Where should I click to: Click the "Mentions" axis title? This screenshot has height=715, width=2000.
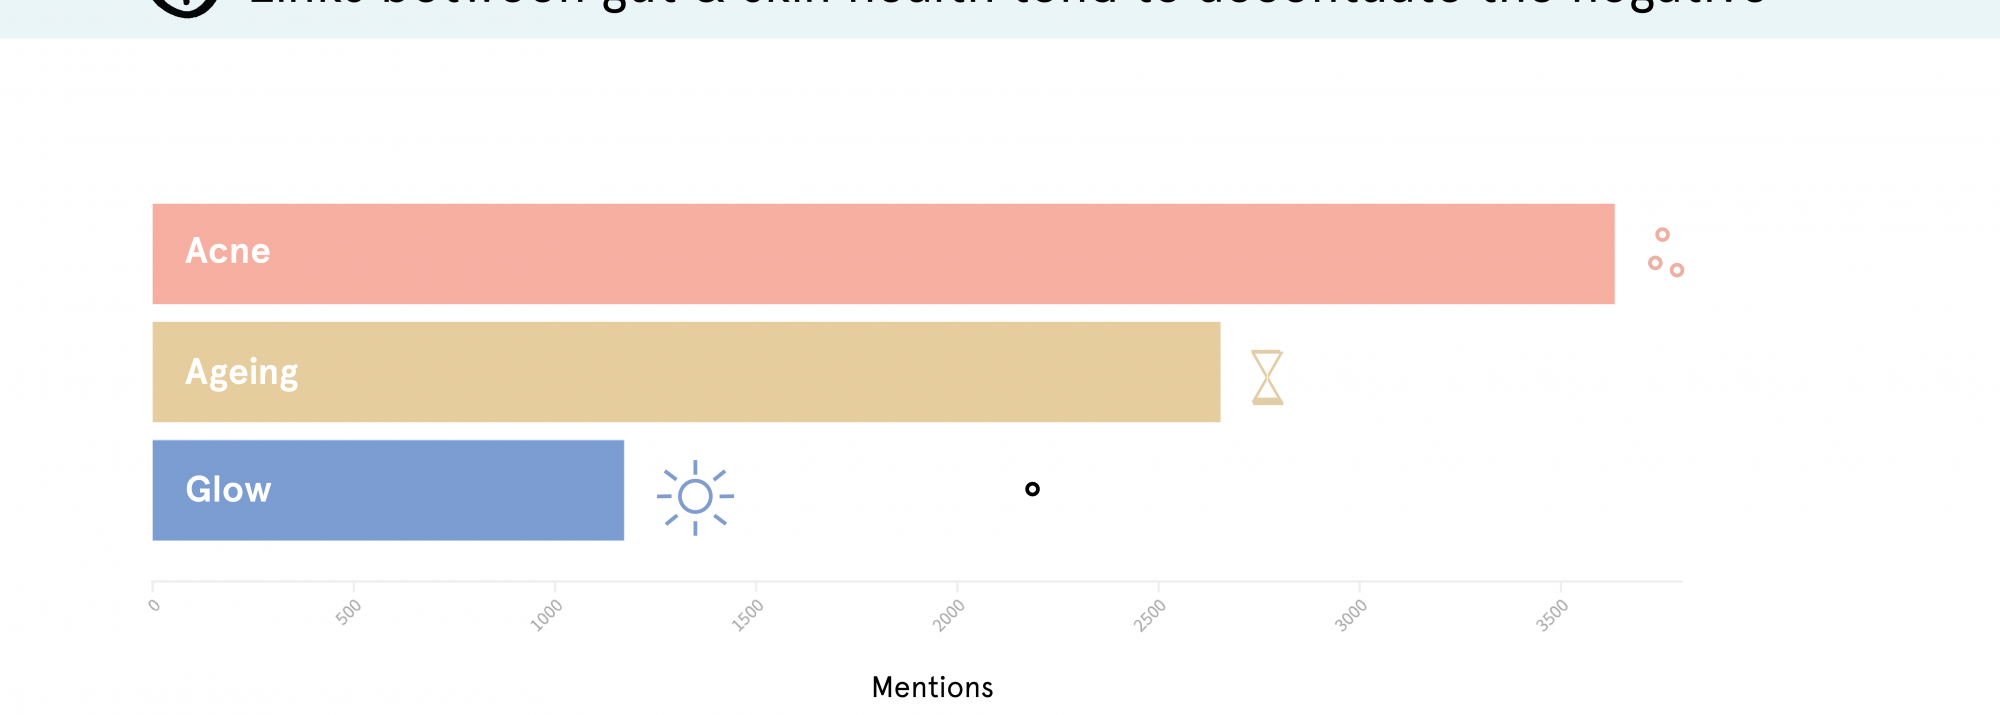pyautogui.click(x=932, y=687)
